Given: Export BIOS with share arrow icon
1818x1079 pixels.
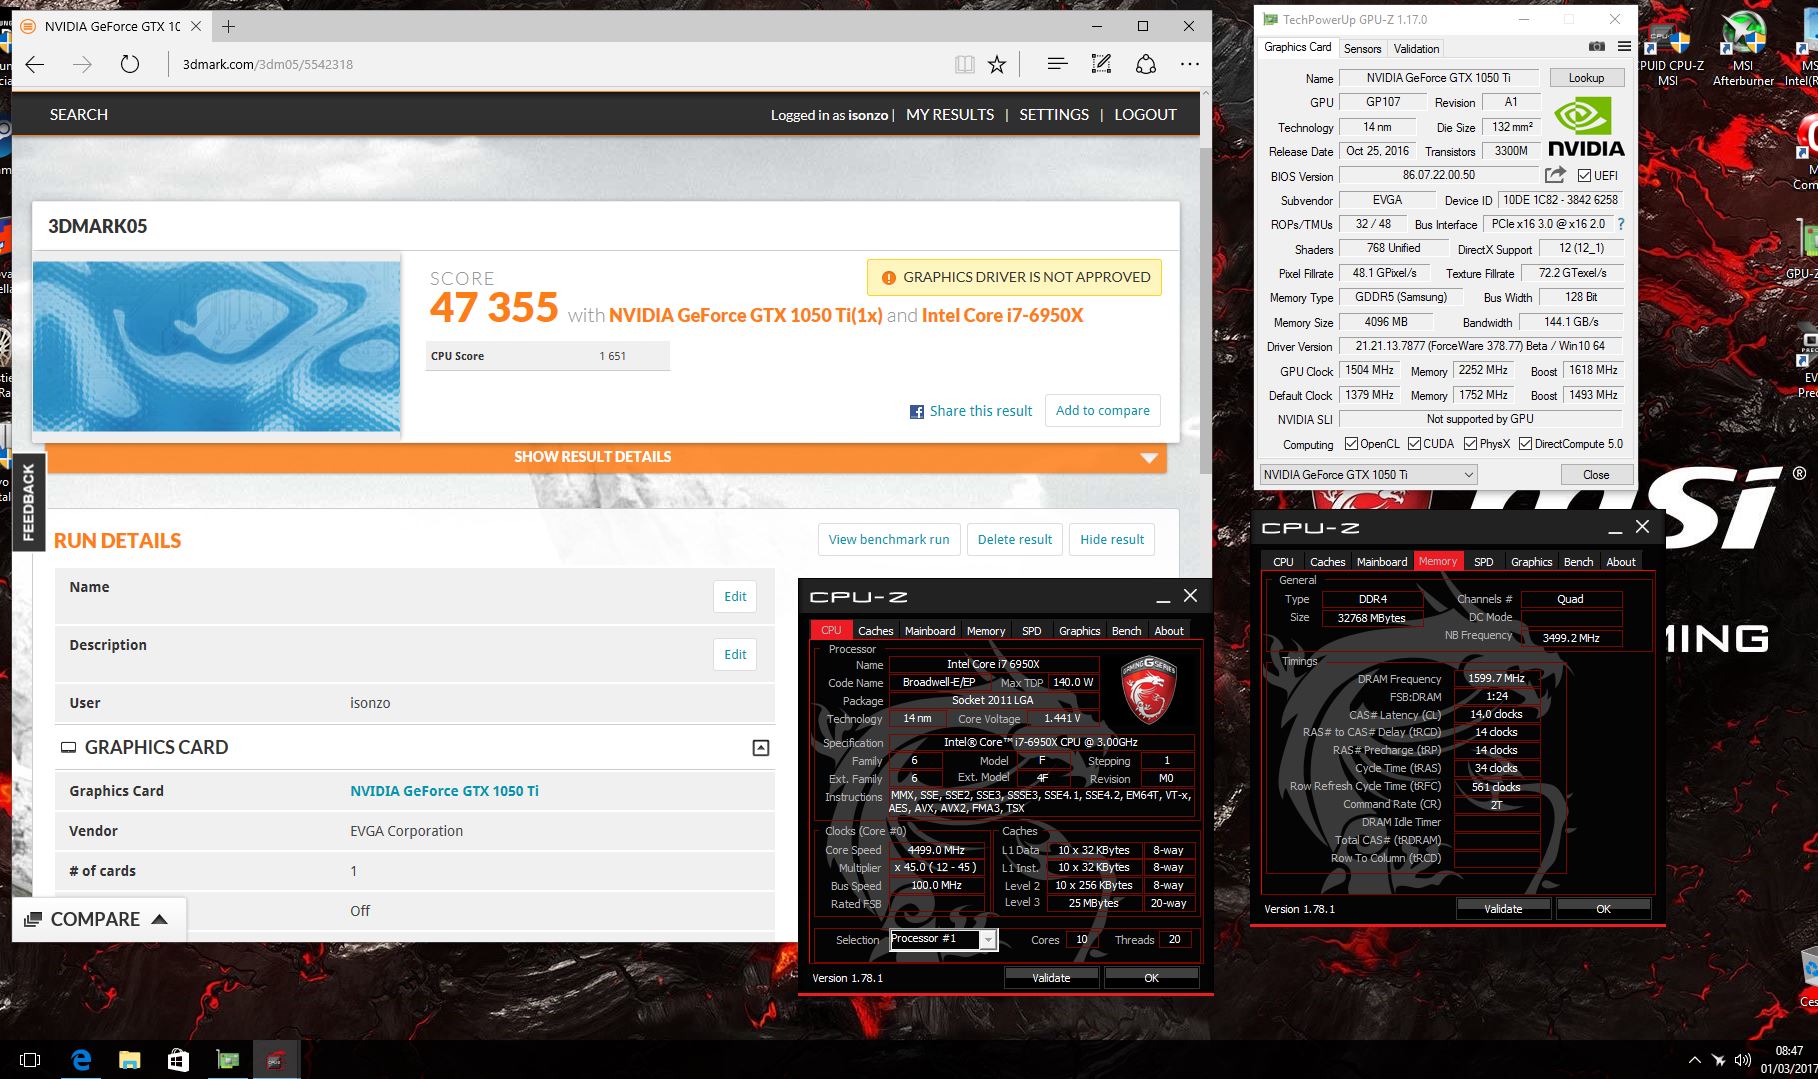Looking at the screenshot, I should point(1554,175).
